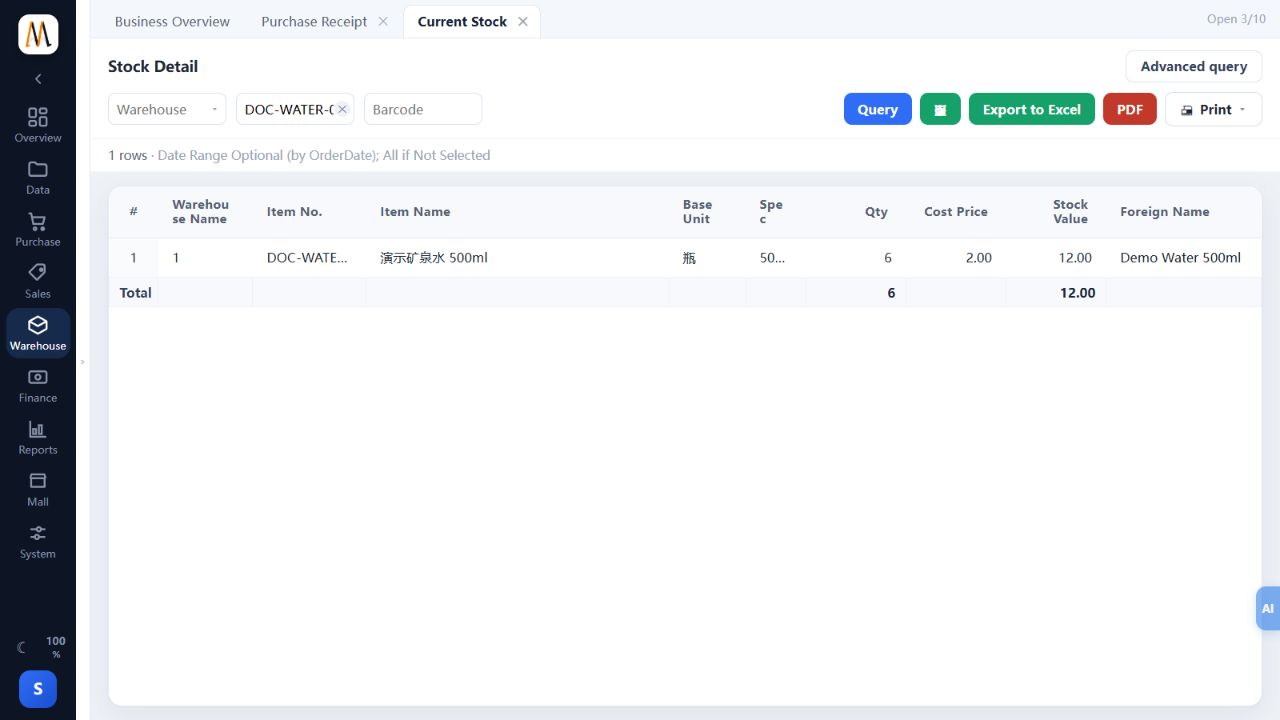The width and height of the screenshot is (1280, 720).
Task: Open the Finance section
Action: pyautogui.click(x=38, y=385)
